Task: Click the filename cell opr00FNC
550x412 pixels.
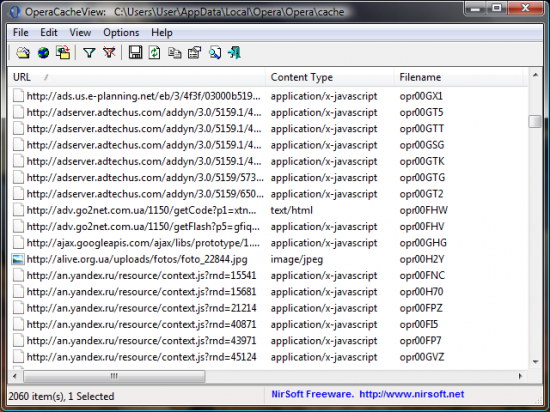Action: click(422, 276)
